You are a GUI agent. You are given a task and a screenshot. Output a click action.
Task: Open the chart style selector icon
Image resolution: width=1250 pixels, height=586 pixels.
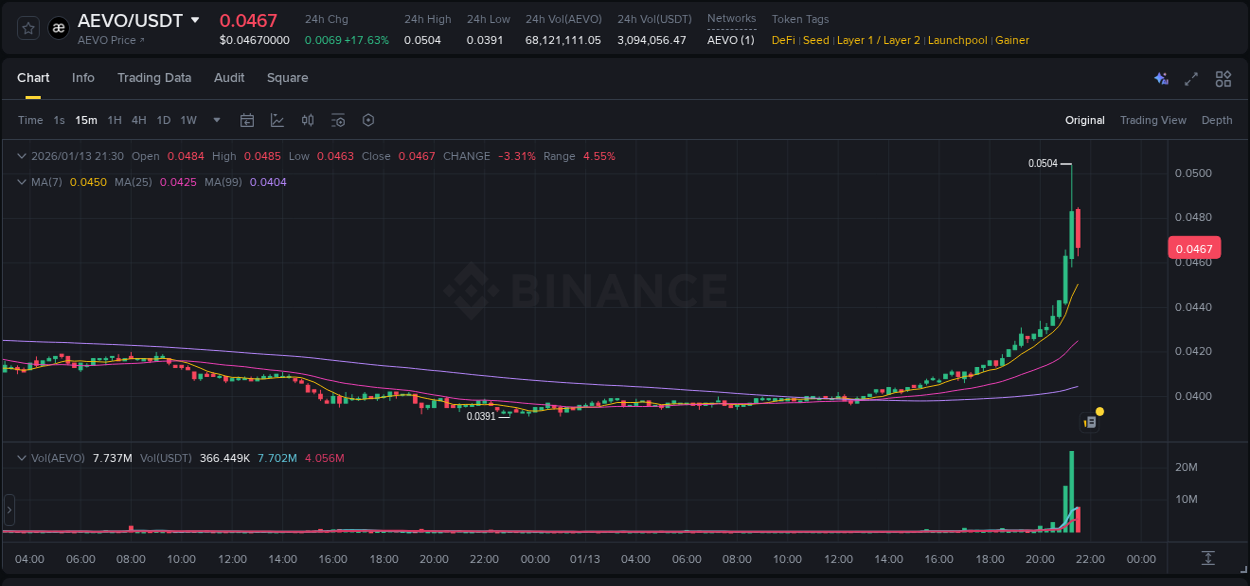tap(277, 120)
